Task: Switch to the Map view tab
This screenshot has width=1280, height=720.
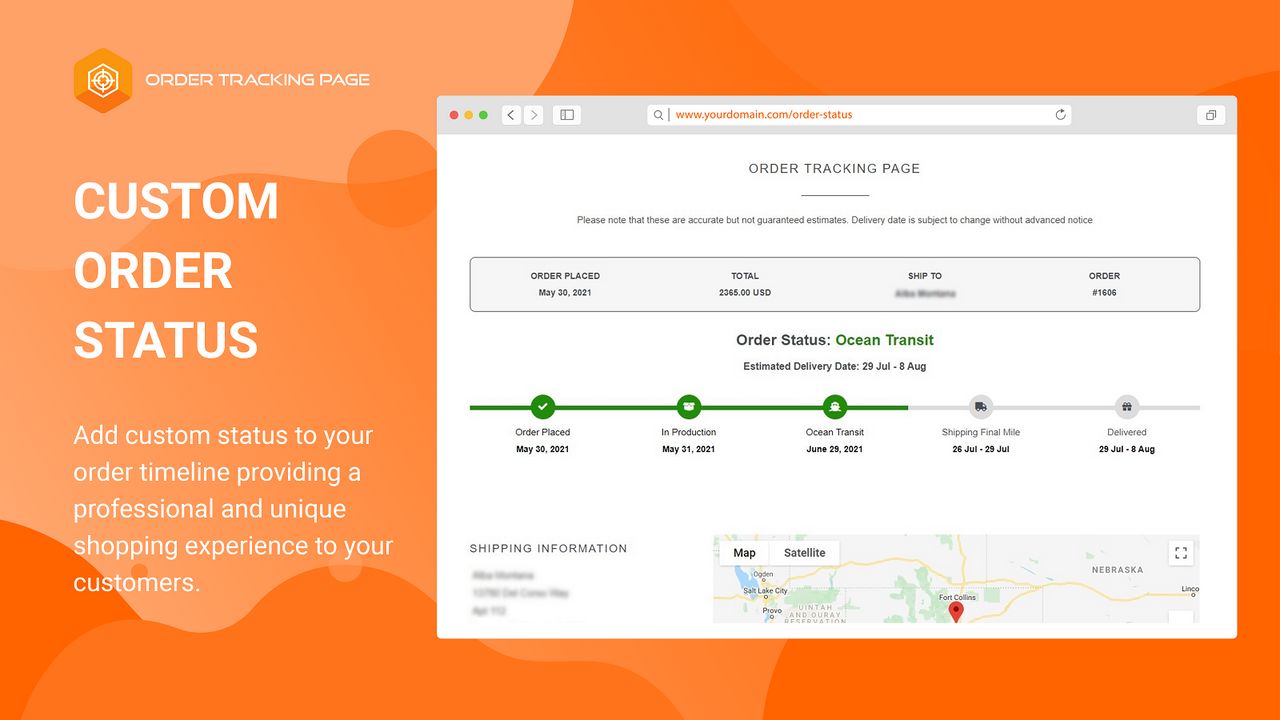Action: [x=744, y=553]
